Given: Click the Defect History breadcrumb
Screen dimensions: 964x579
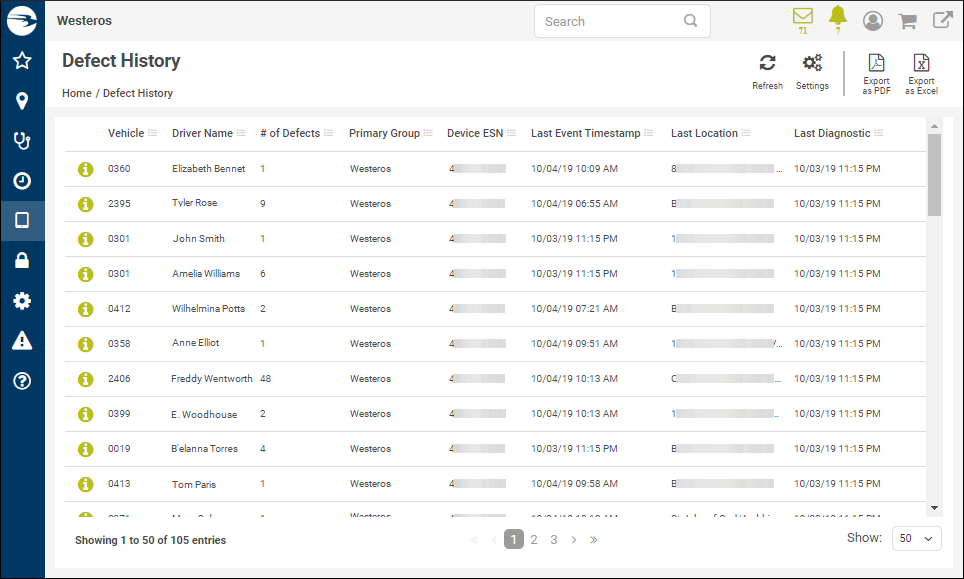Looking at the screenshot, I should click(x=138, y=93).
